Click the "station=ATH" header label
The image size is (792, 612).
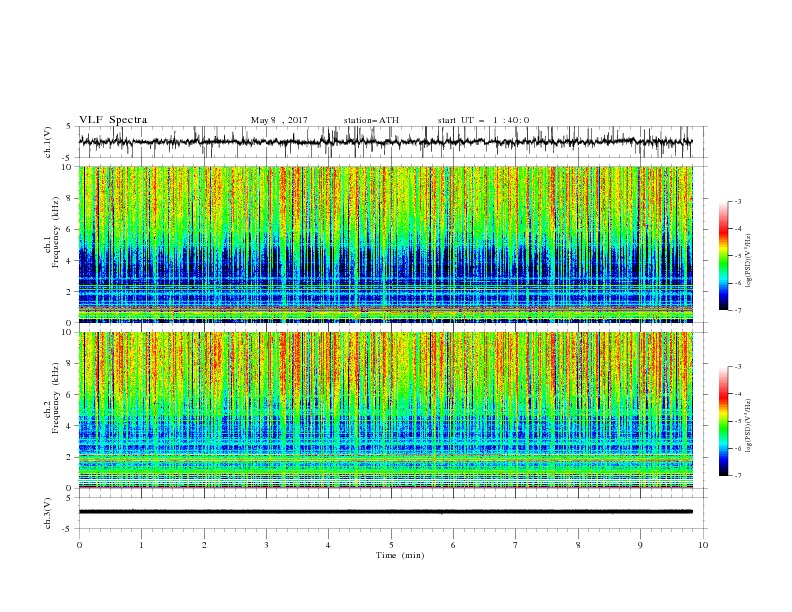[371, 120]
